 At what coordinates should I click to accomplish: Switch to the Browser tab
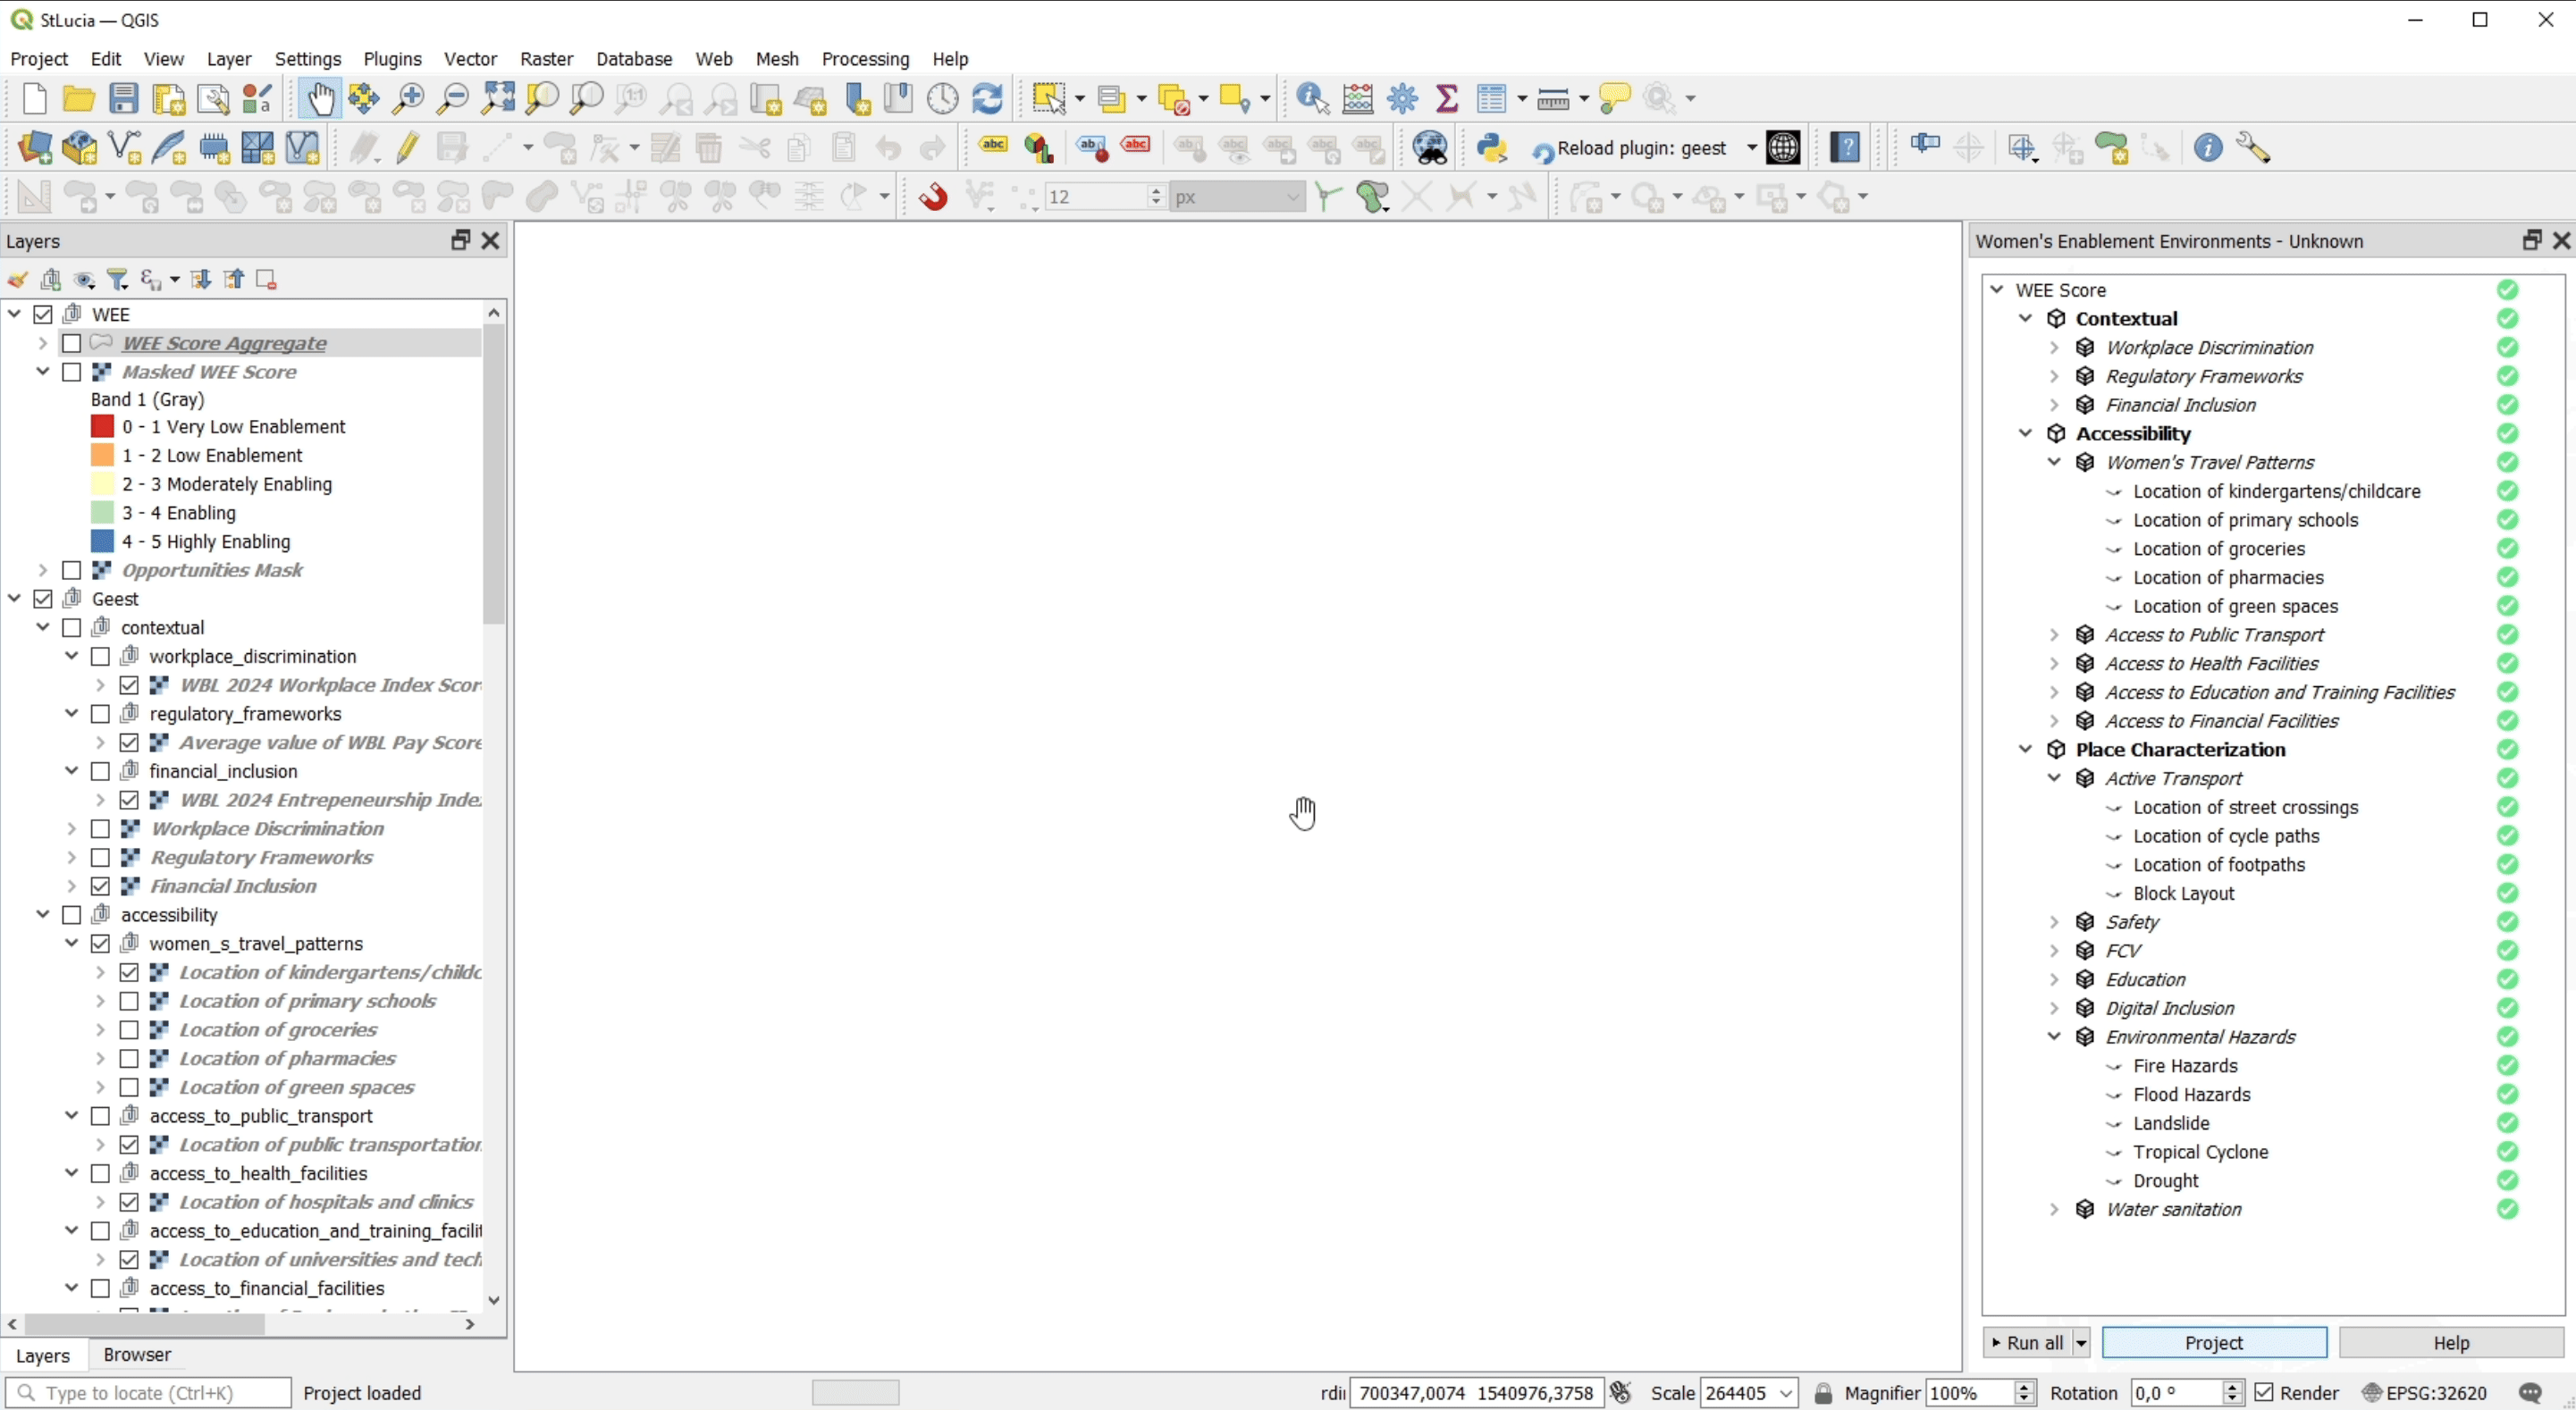[137, 1355]
